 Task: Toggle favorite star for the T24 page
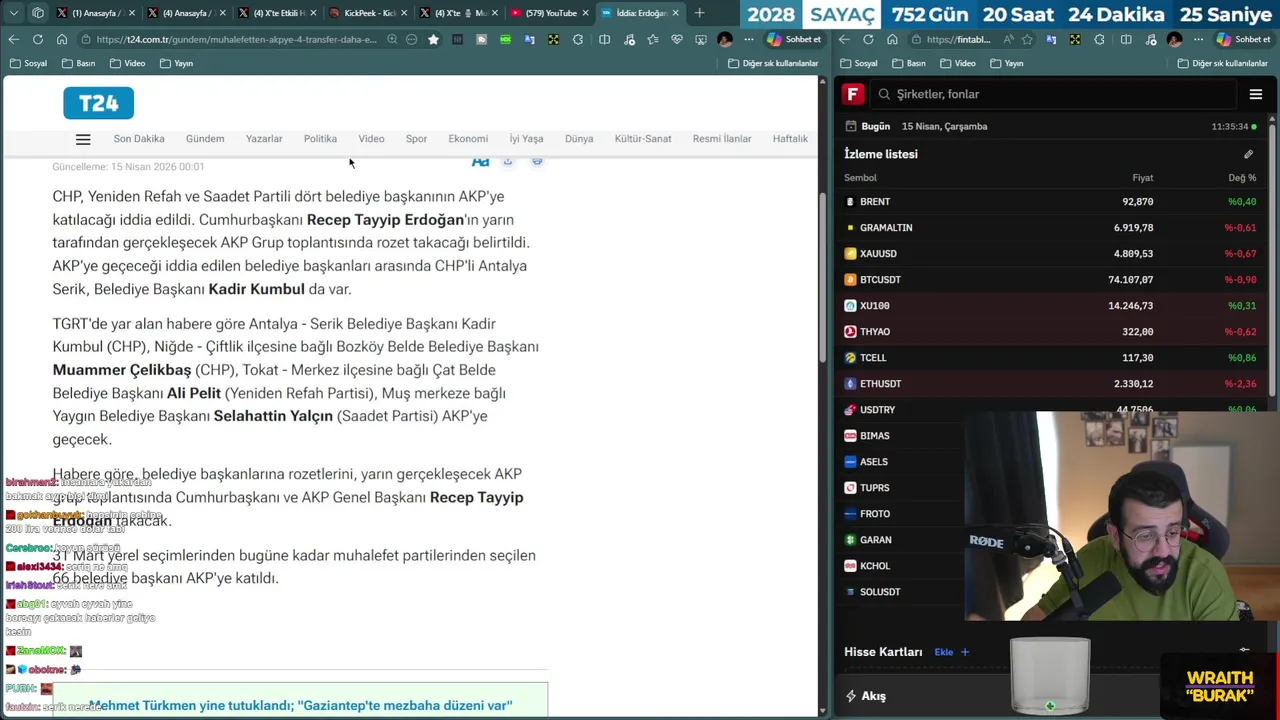tap(433, 39)
